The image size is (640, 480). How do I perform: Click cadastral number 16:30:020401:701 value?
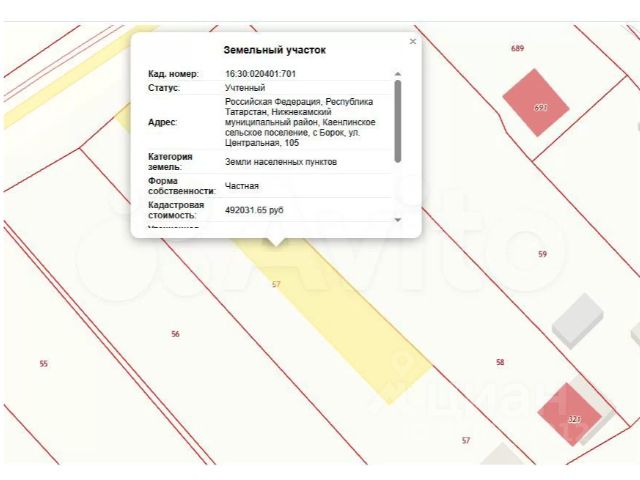[x=260, y=74]
